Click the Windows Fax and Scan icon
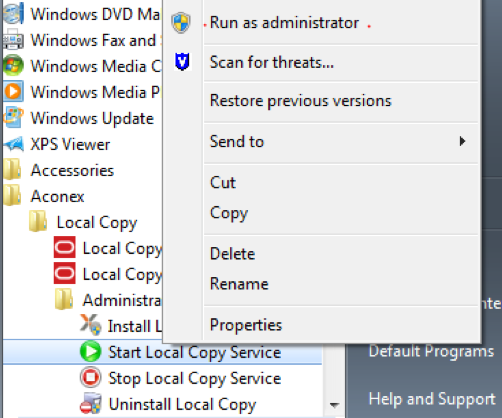Screen dimensions: 502x418 point(13,40)
